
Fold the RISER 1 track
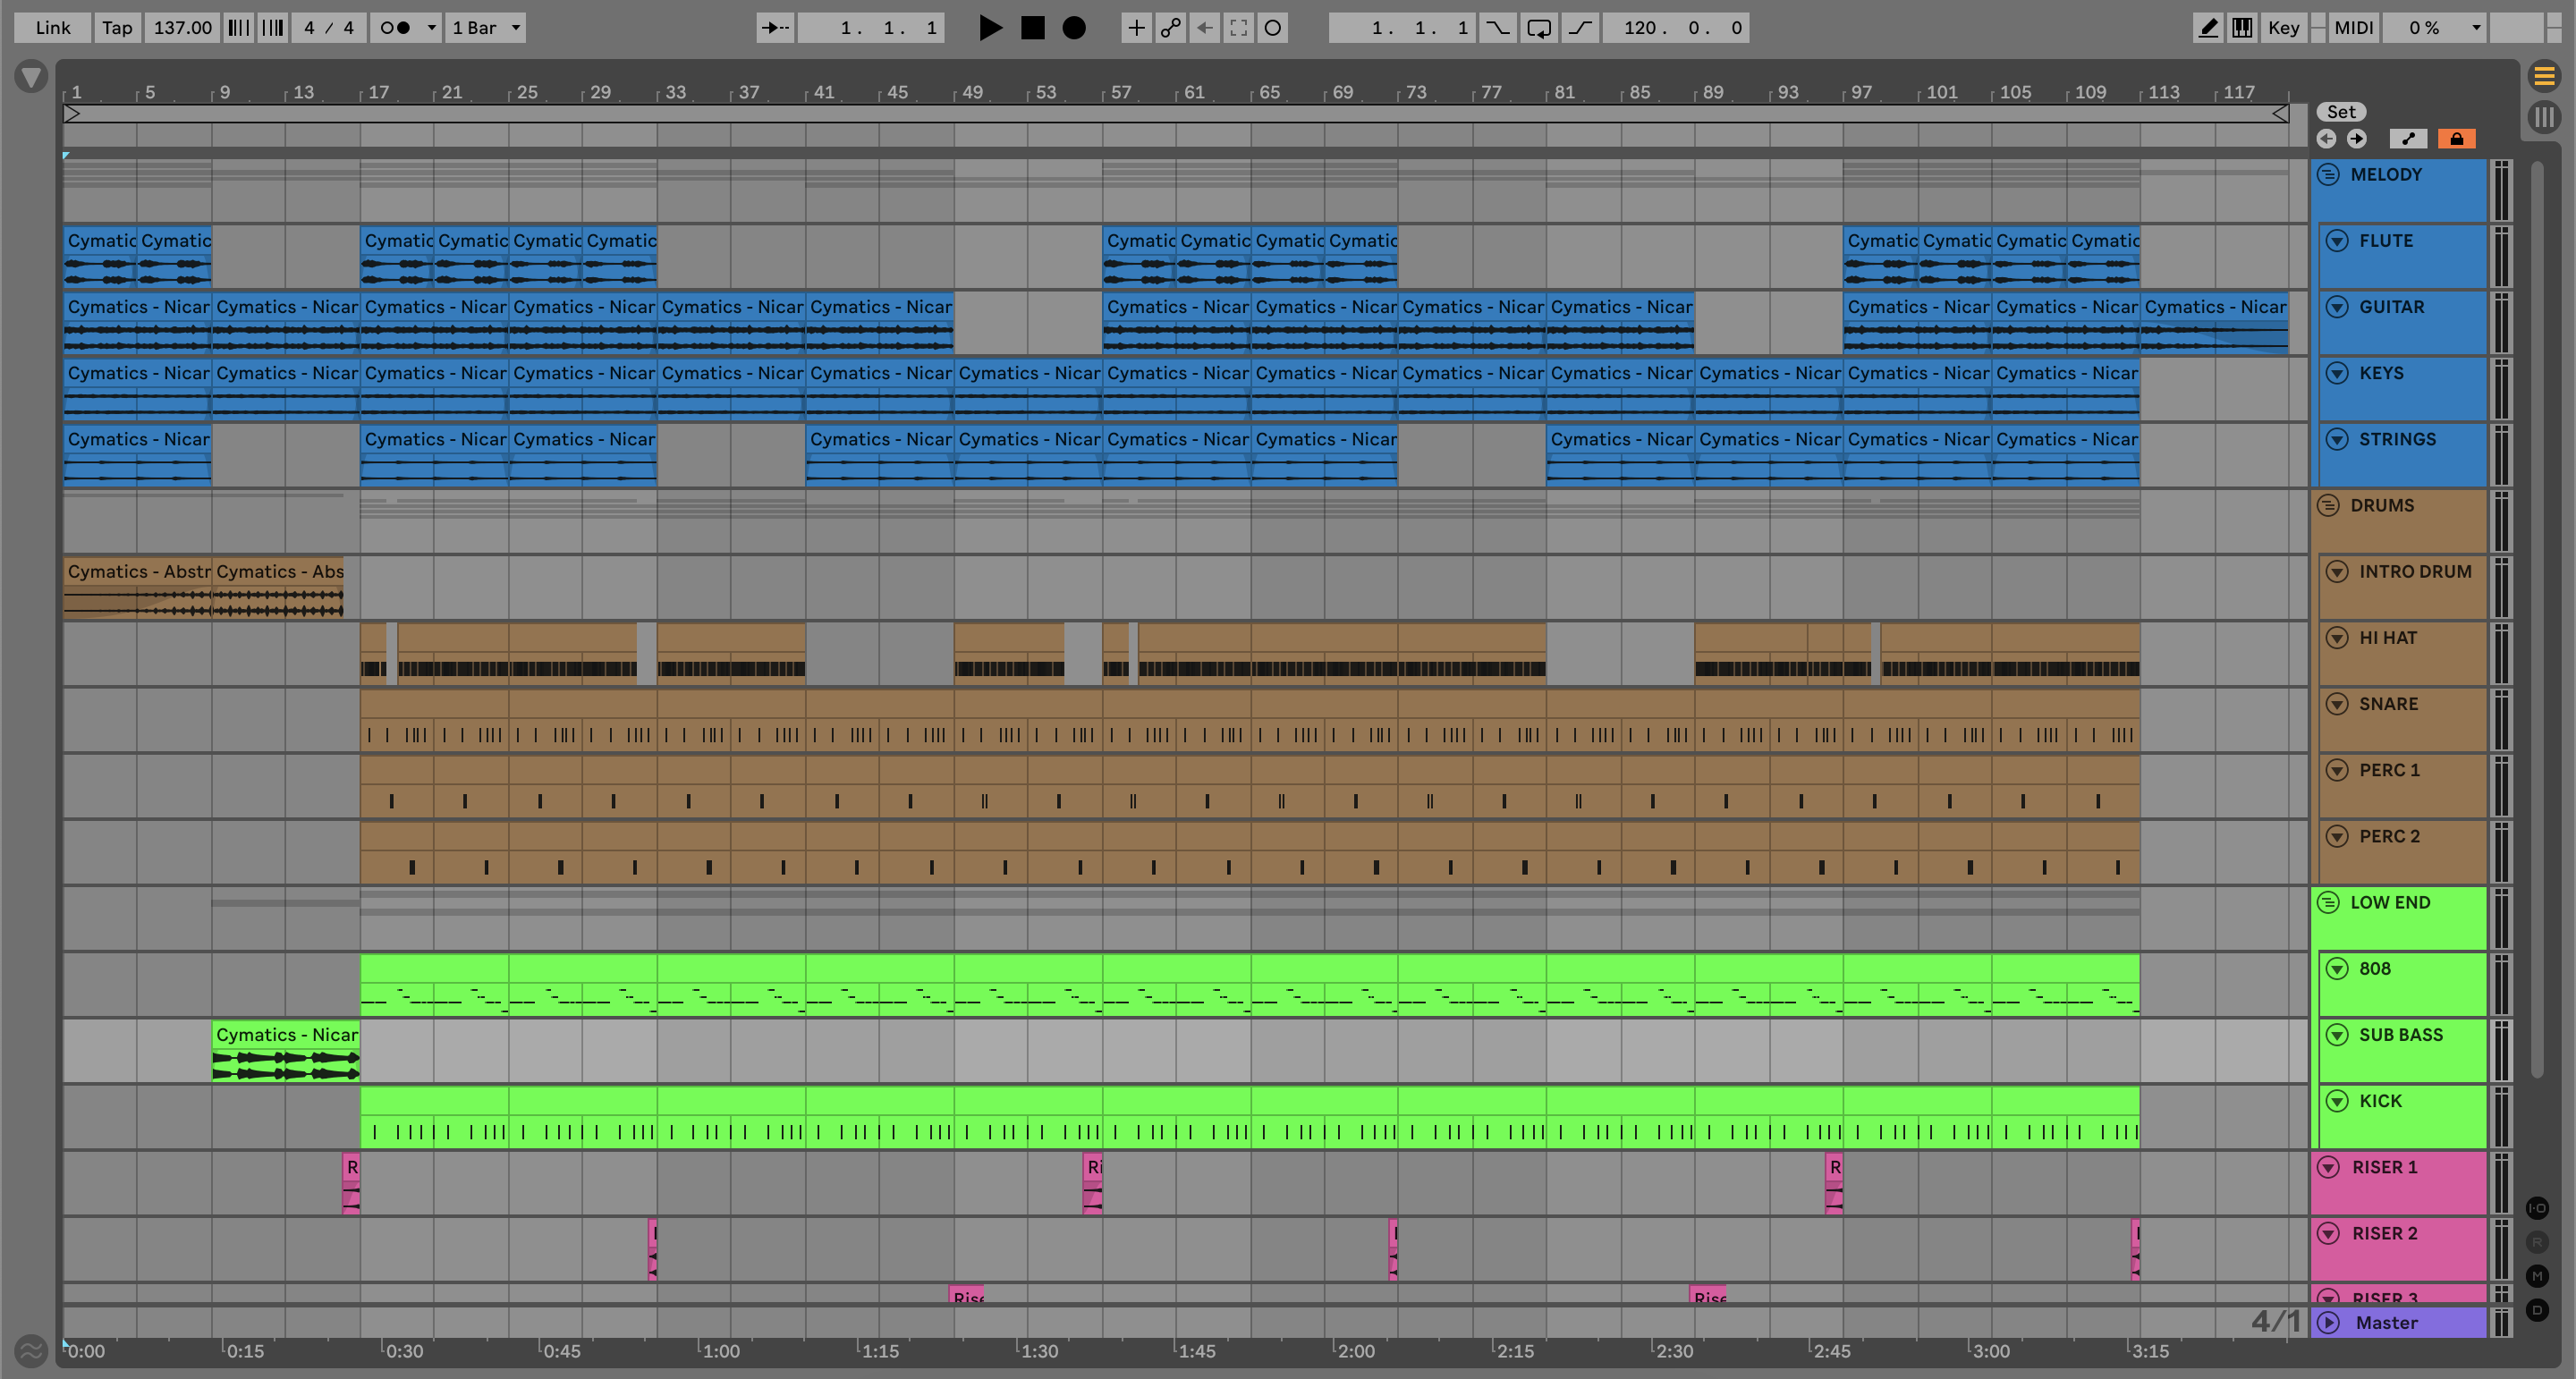coord(2328,1167)
